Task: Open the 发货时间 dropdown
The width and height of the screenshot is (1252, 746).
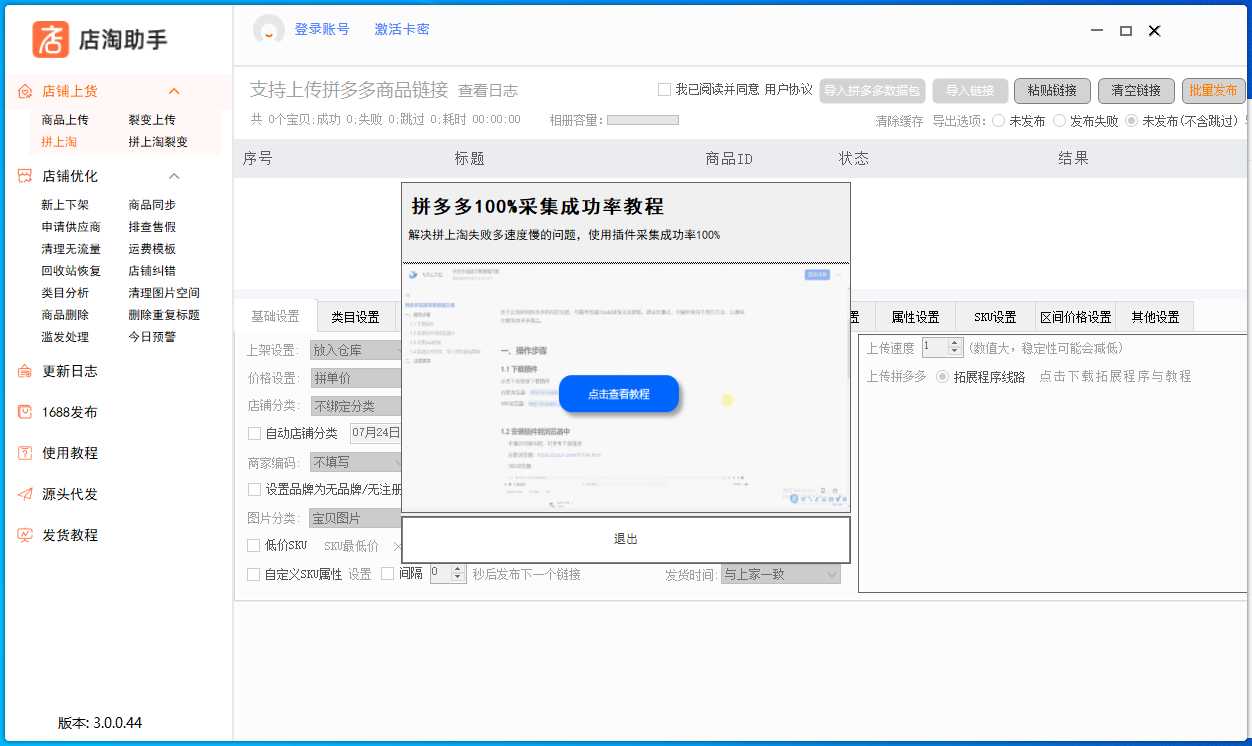Action: coord(780,574)
